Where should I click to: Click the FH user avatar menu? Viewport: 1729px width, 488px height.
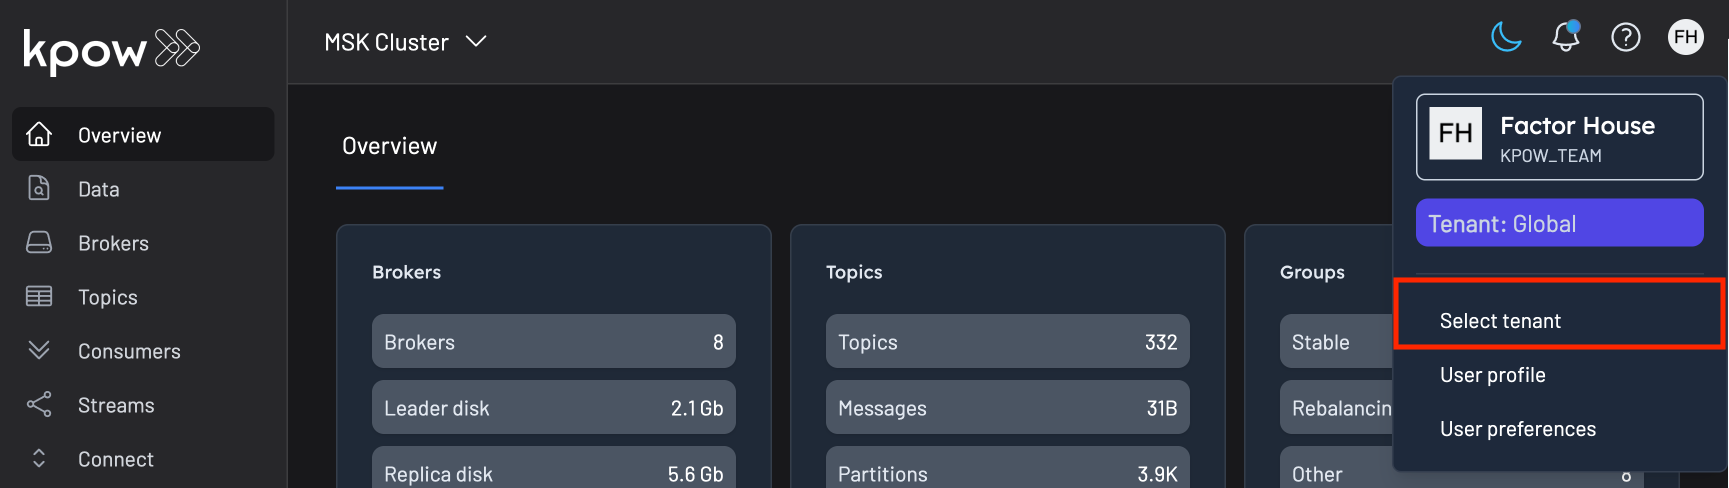pyautogui.click(x=1685, y=38)
